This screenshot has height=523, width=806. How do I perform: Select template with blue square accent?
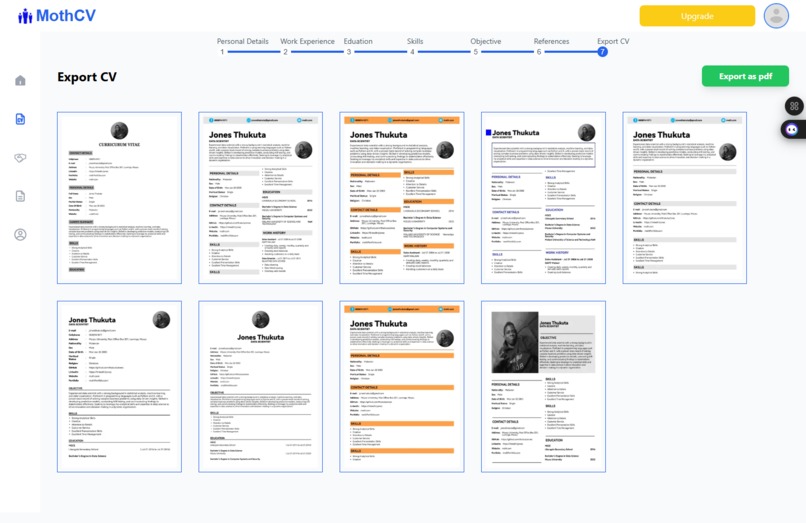(543, 197)
